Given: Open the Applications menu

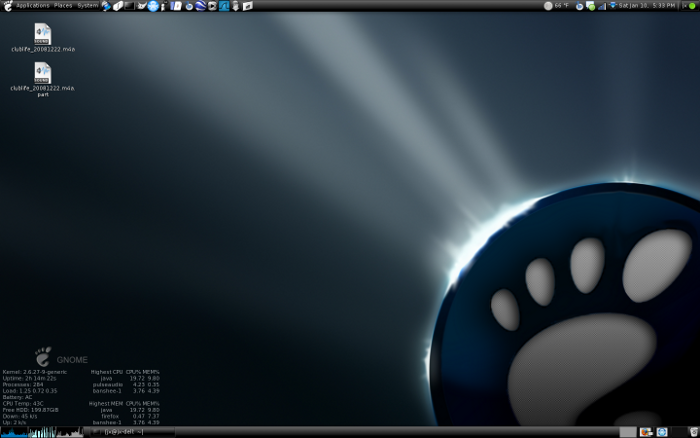Looking at the screenshot, I should pos(33,6).
